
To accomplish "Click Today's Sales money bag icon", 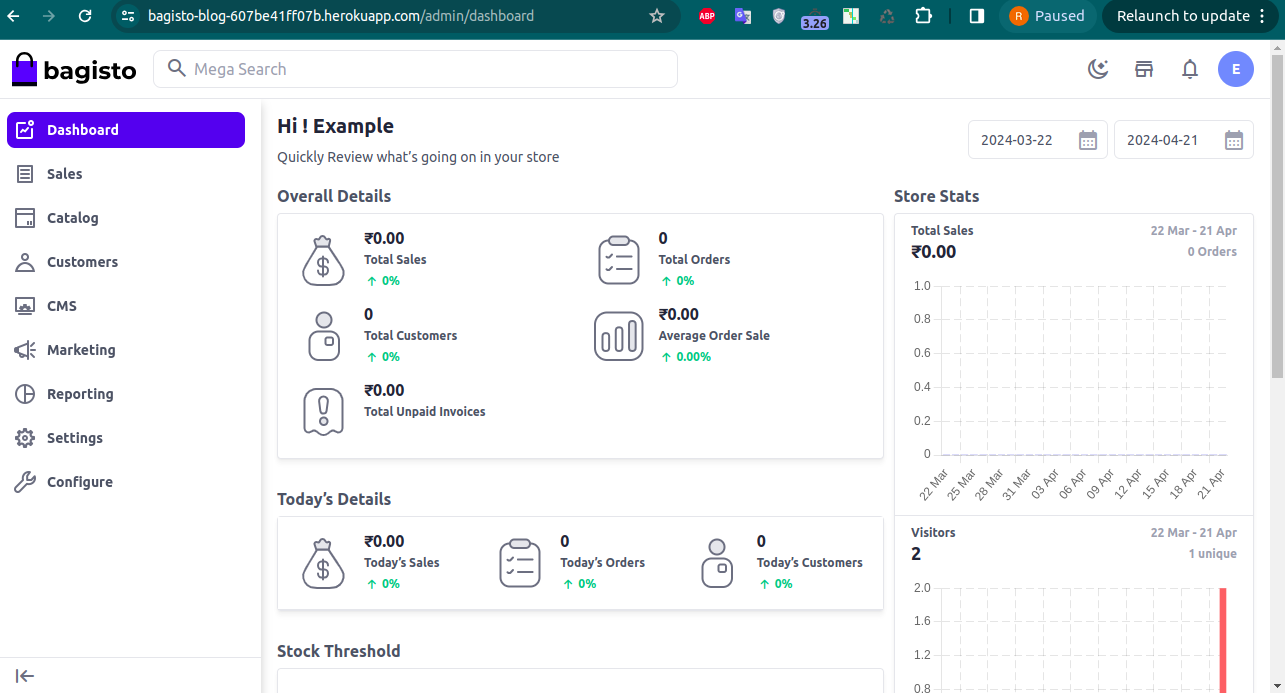I will [x=323, y=564].
